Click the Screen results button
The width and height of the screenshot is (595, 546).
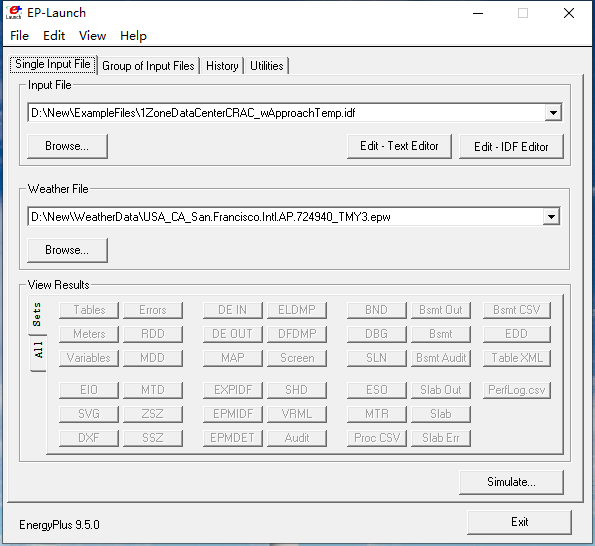click(297, 358)
